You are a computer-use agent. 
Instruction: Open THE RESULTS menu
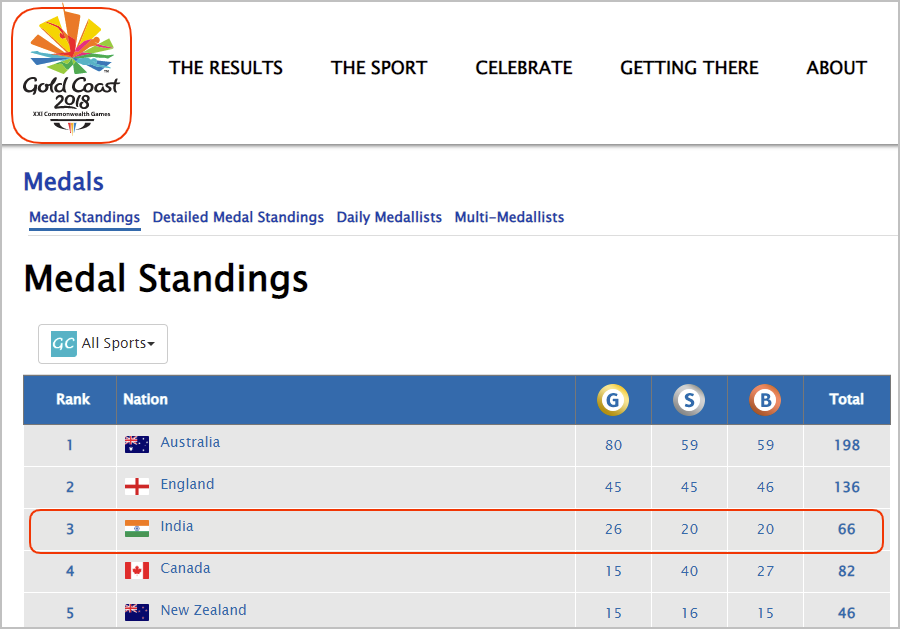pyautogui.click(x=226, y=68)
